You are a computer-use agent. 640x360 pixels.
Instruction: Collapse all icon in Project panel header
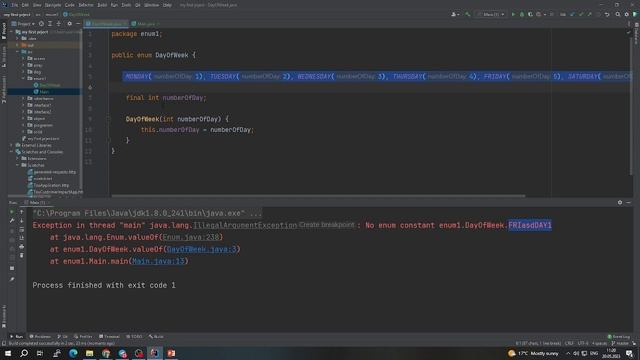click(x=58, y=24)
